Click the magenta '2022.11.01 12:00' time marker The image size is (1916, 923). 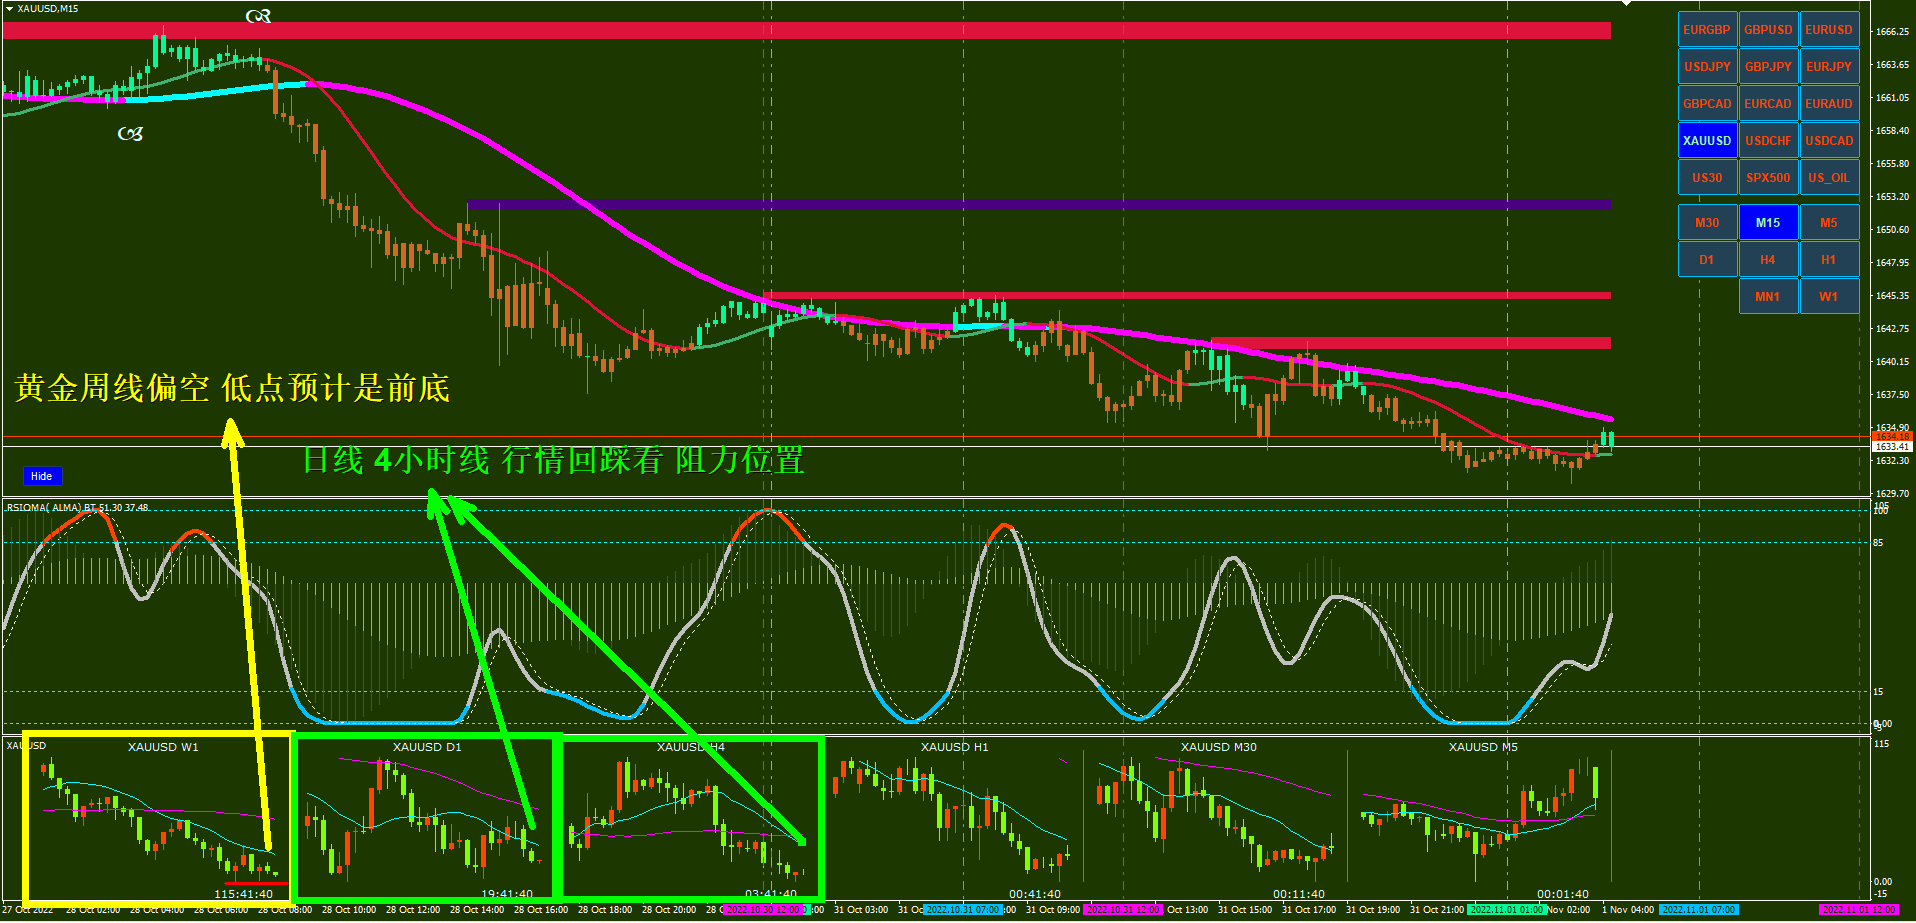(x=1858, y=910)
